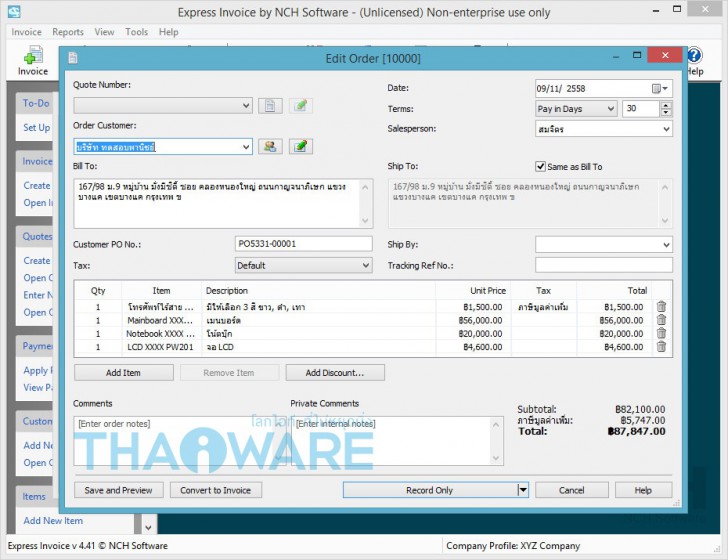This screenshot has width=728, height=560.
Task: Select the Mainboard XXX item cell
Action: pos(160,320)
